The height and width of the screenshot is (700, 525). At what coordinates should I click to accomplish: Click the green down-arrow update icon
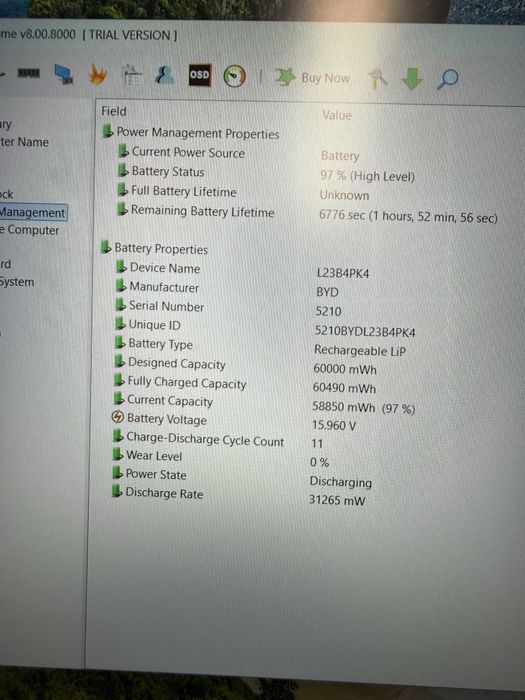click(x=412, y=79)
